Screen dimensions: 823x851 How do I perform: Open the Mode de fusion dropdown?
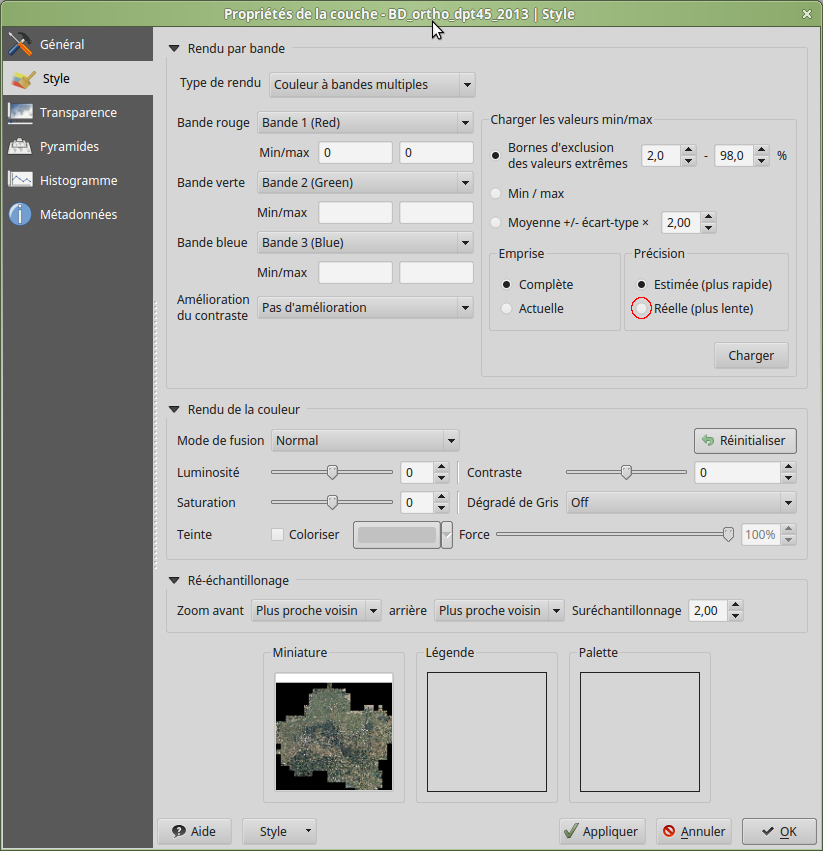(364, 440)
